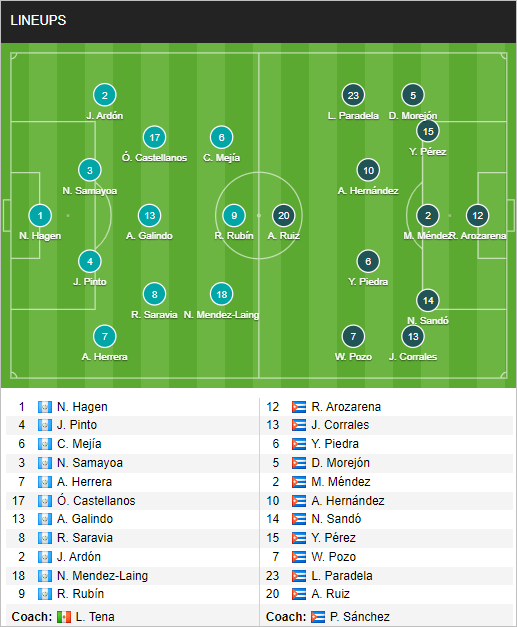Select L. Paradela's number 23 marker
Image resolution: width=517 pixels, height=627 pixels.
(353, 95)
